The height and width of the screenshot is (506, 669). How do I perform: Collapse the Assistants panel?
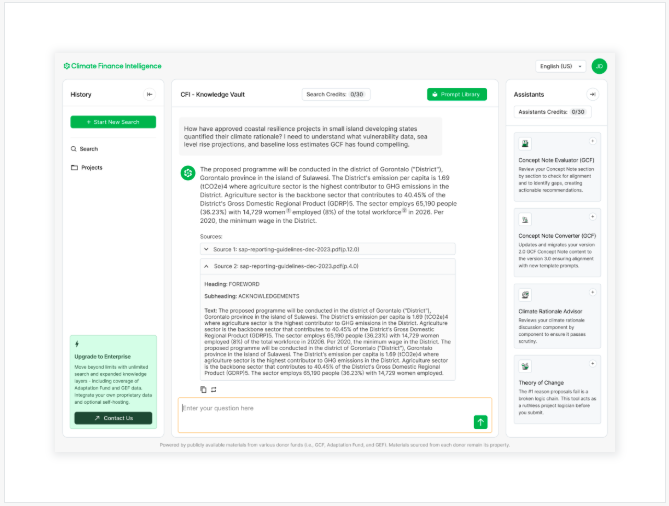[x=593, y=94]
